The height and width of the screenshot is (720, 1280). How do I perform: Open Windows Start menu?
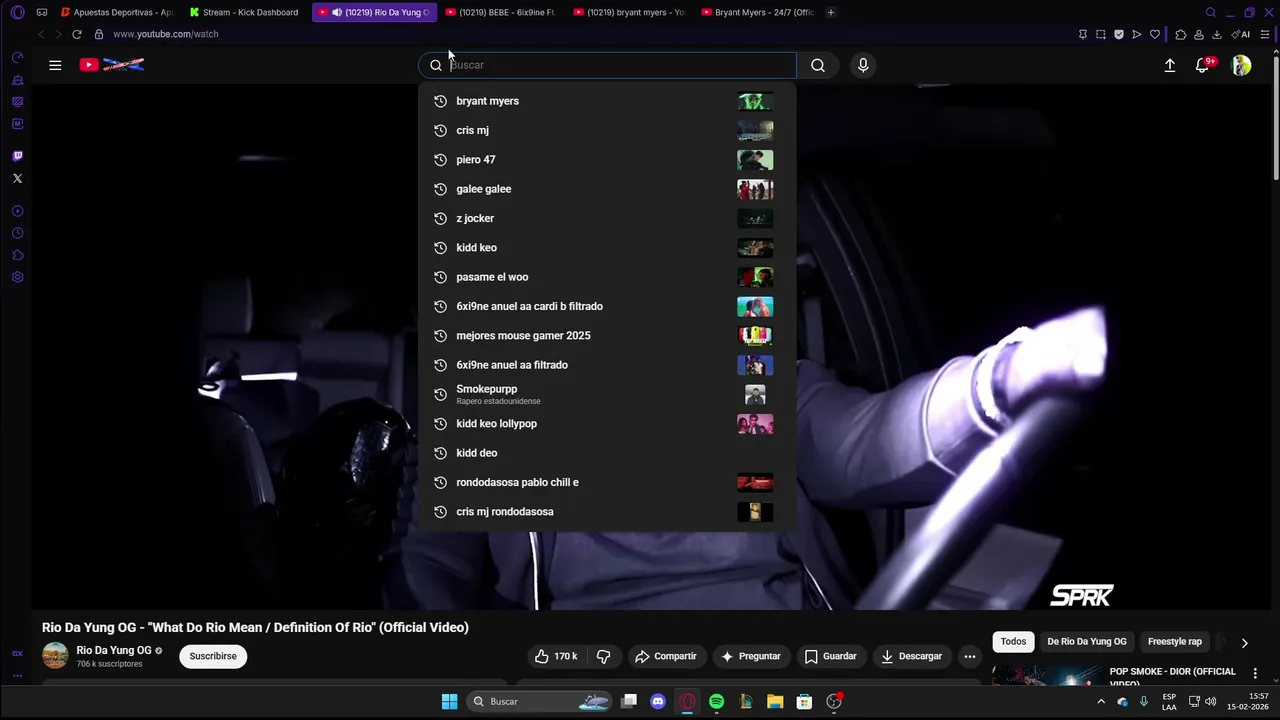coord(449,702)
